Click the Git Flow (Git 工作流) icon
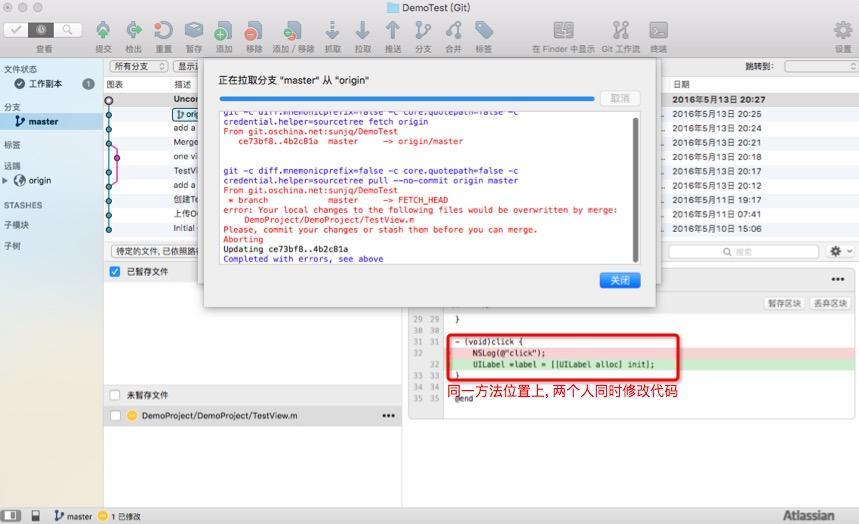 621,31
